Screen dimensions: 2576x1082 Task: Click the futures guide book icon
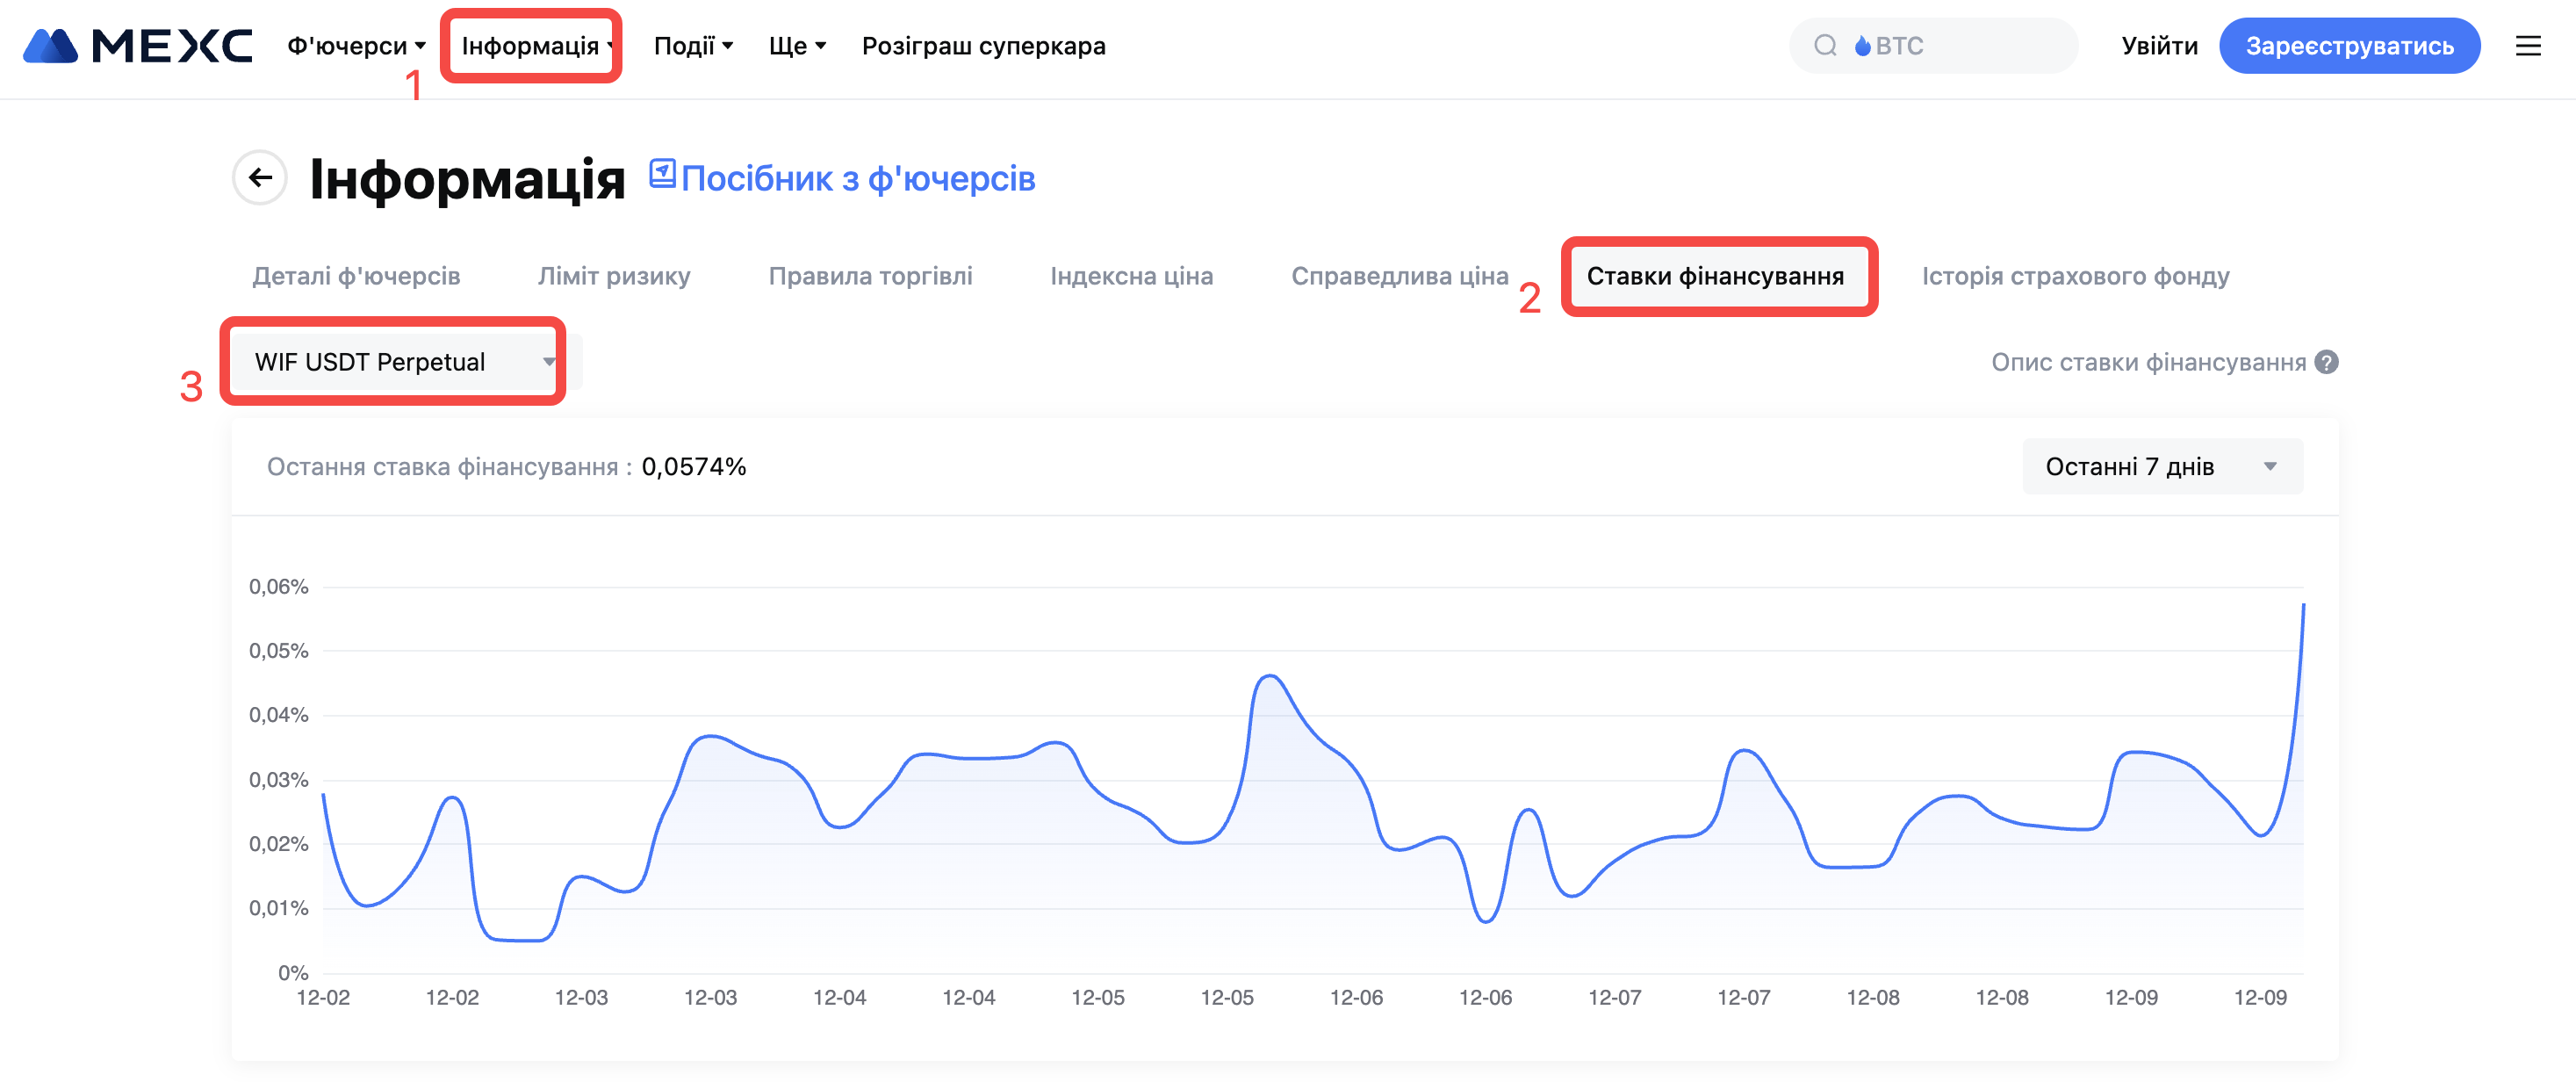point(662,174)
